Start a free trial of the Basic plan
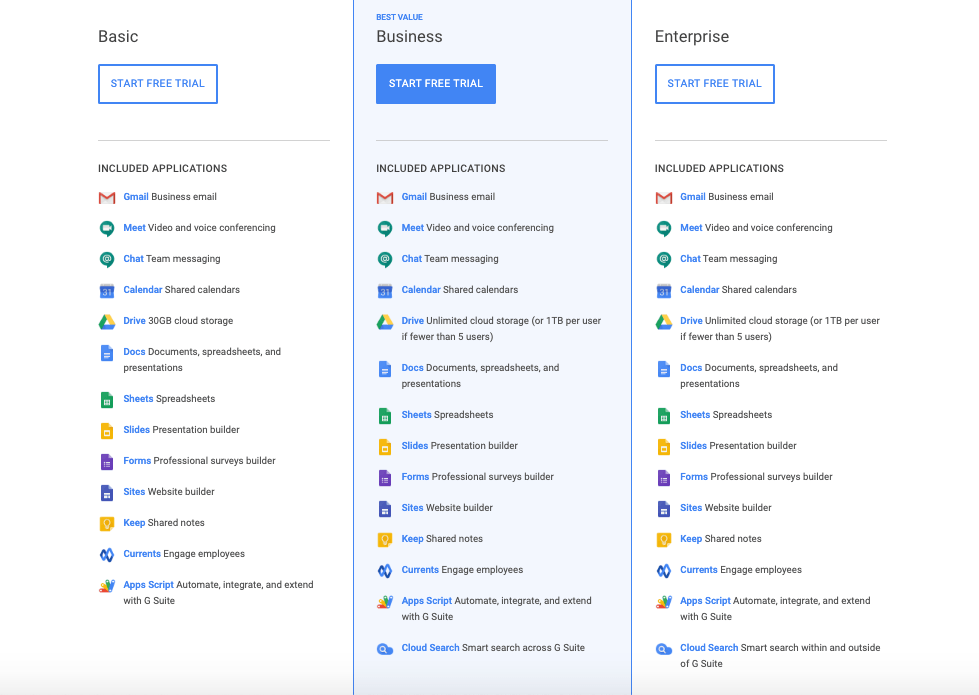Viewport: 979px width, 695px height. click(x=157, y=84)
